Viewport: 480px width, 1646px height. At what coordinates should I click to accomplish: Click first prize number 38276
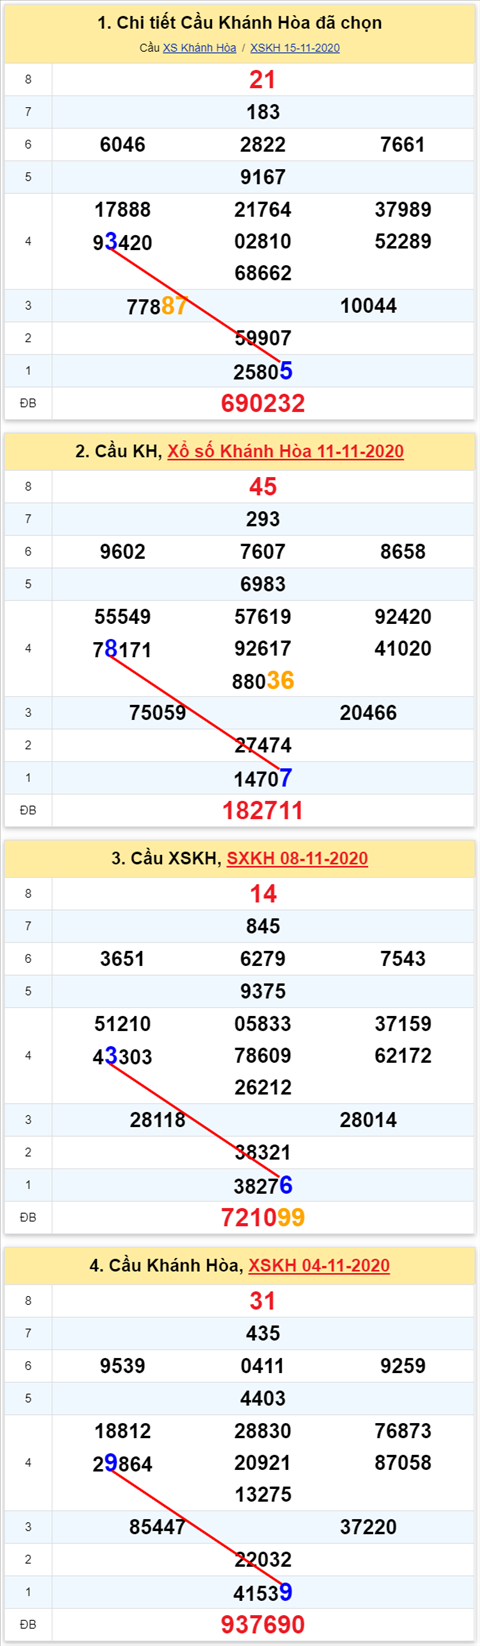[x=263, y=1185]
